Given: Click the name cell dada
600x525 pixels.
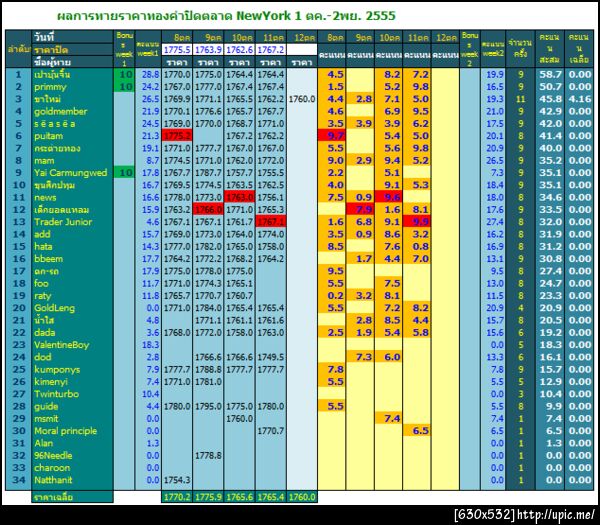Looking at the screenshot, I should 72,333.
